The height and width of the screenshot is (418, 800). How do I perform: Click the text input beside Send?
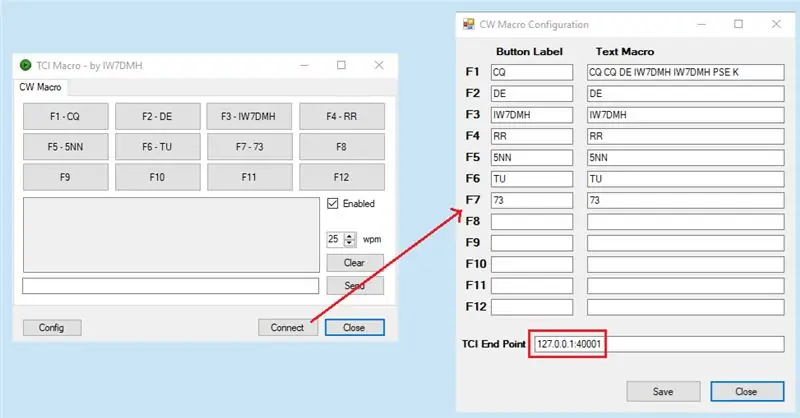(170, 286)
